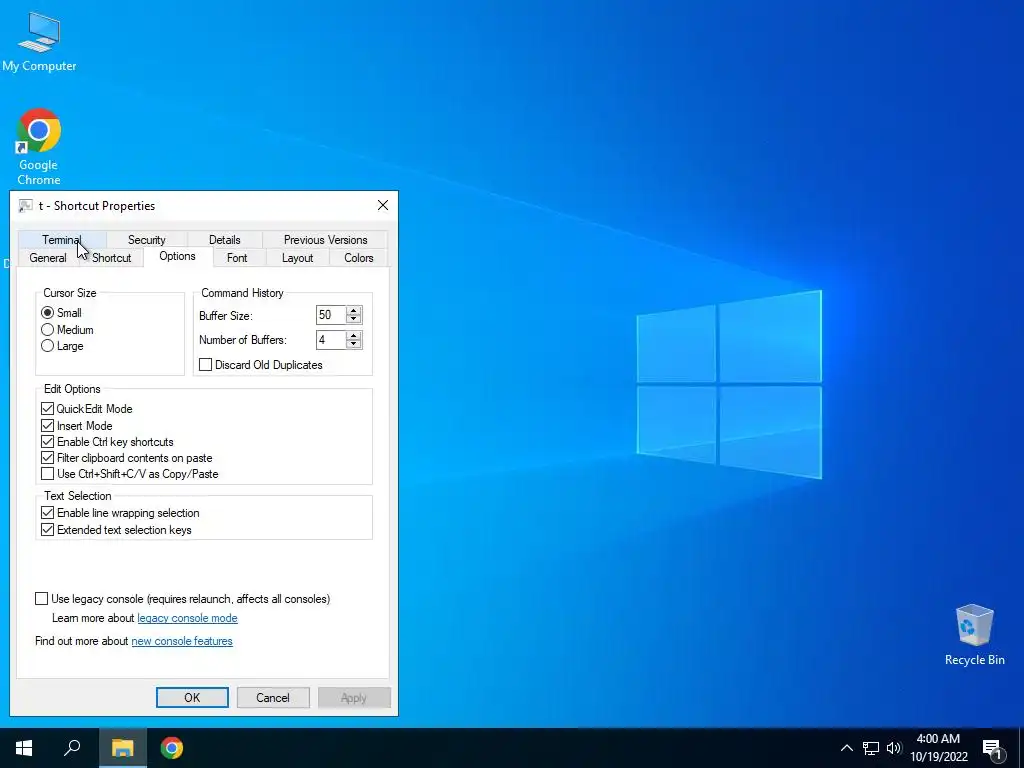Open the notification action center
The image size is (1024, 768).
click(992, 748)
